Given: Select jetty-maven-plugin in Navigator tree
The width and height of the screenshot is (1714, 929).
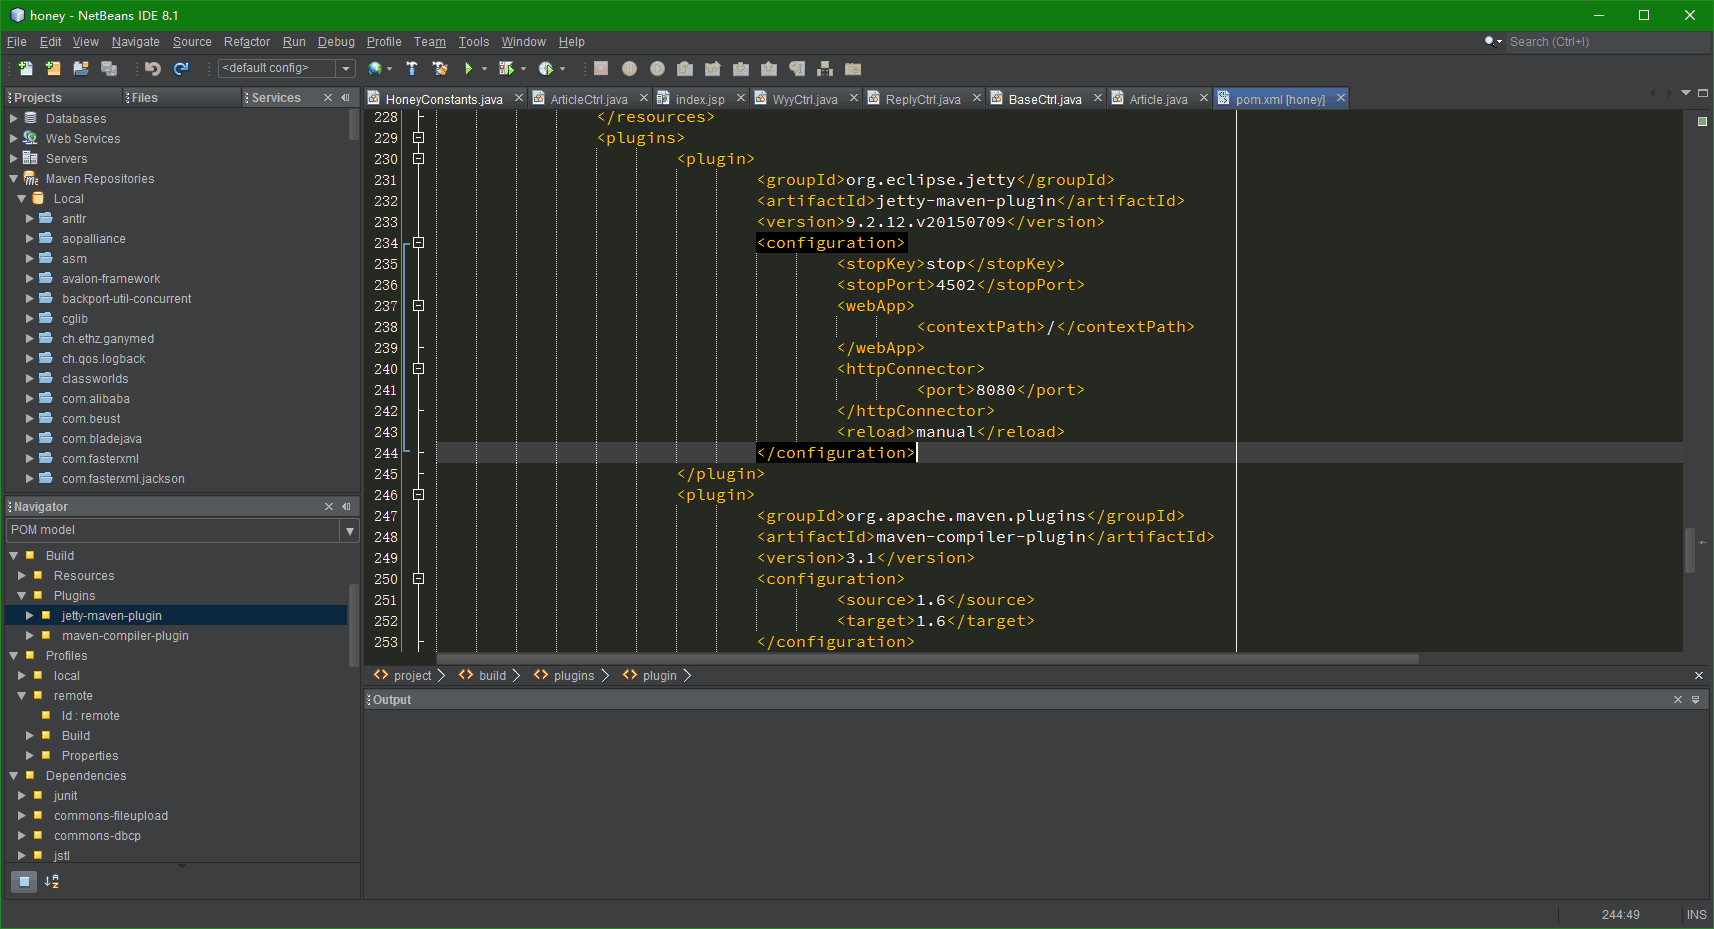Looking at the screenshot, I should [111, 616].
